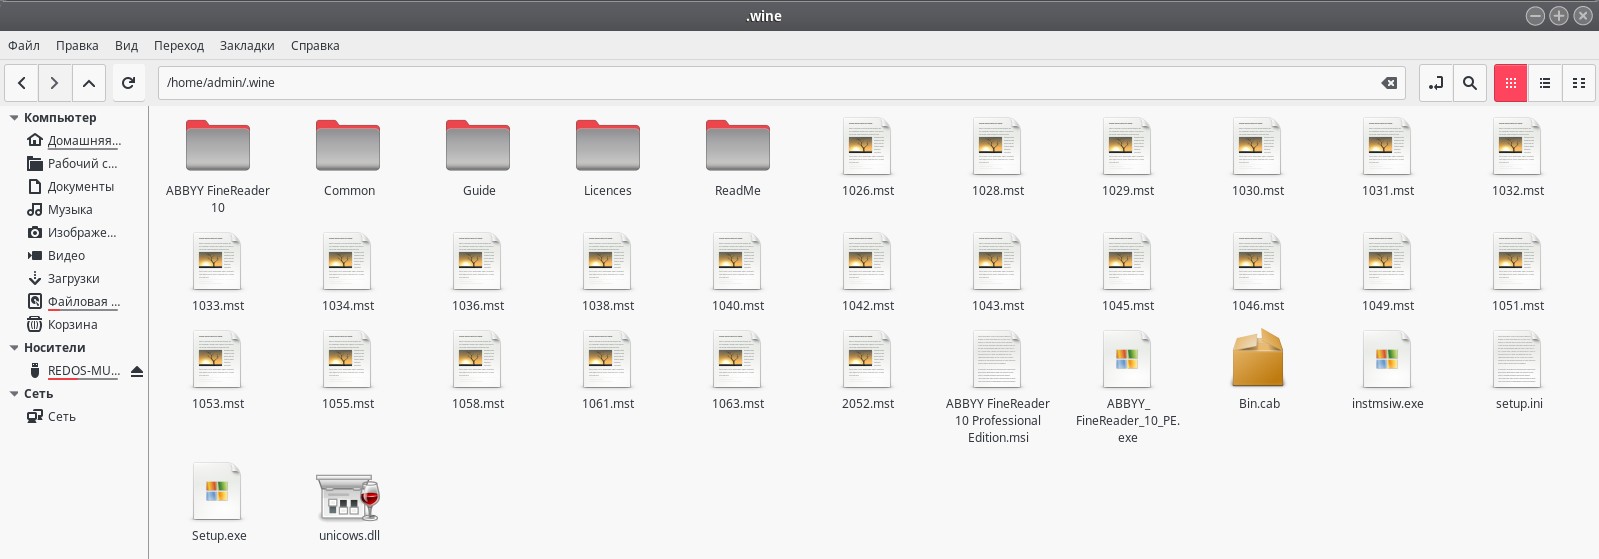The height and width of the screenshot is (559, 1599).
Task: Reload the current folder
Action: click(128, 83)
